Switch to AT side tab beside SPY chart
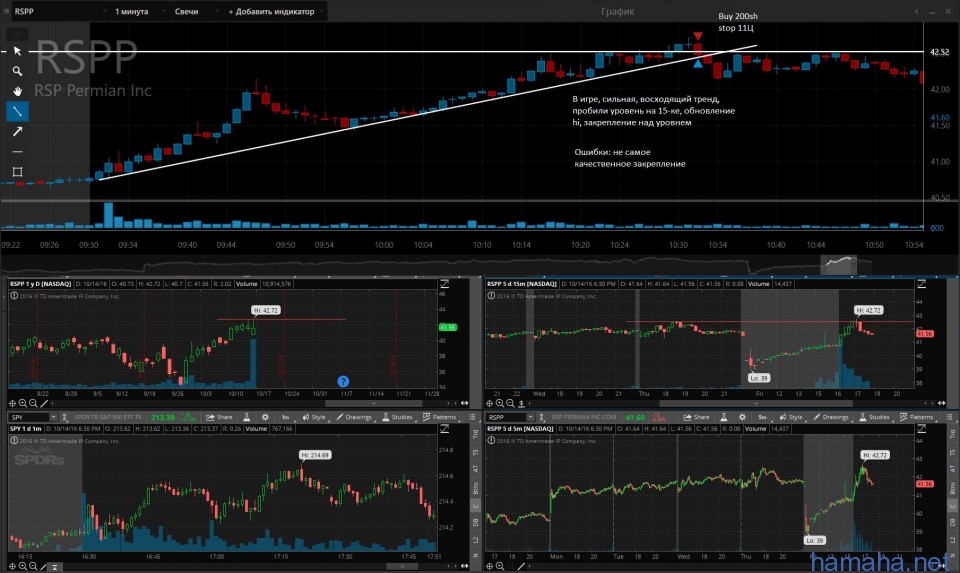 coord(476,469)
